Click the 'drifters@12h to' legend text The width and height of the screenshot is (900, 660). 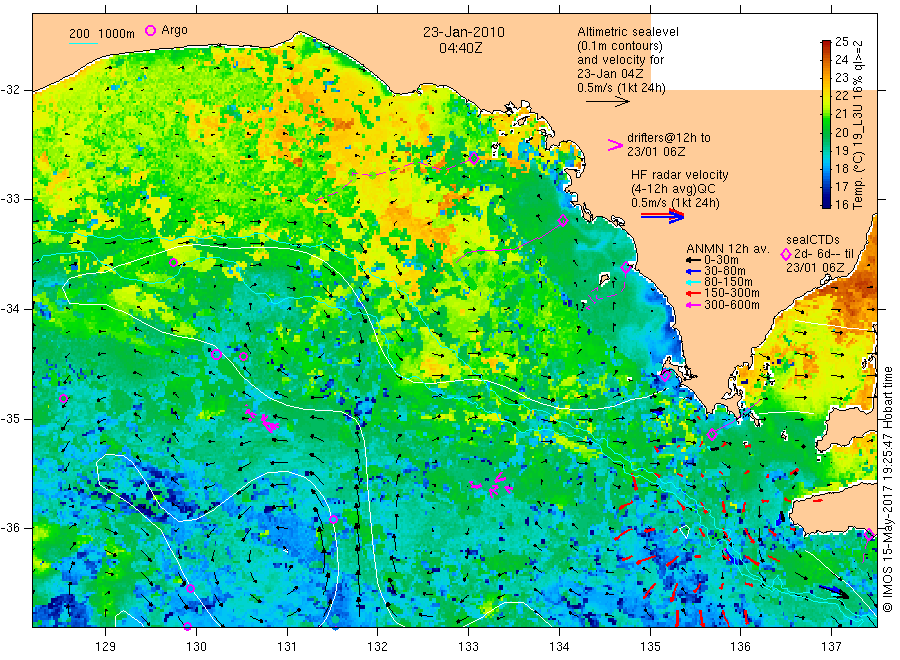[x=669, y=138]
